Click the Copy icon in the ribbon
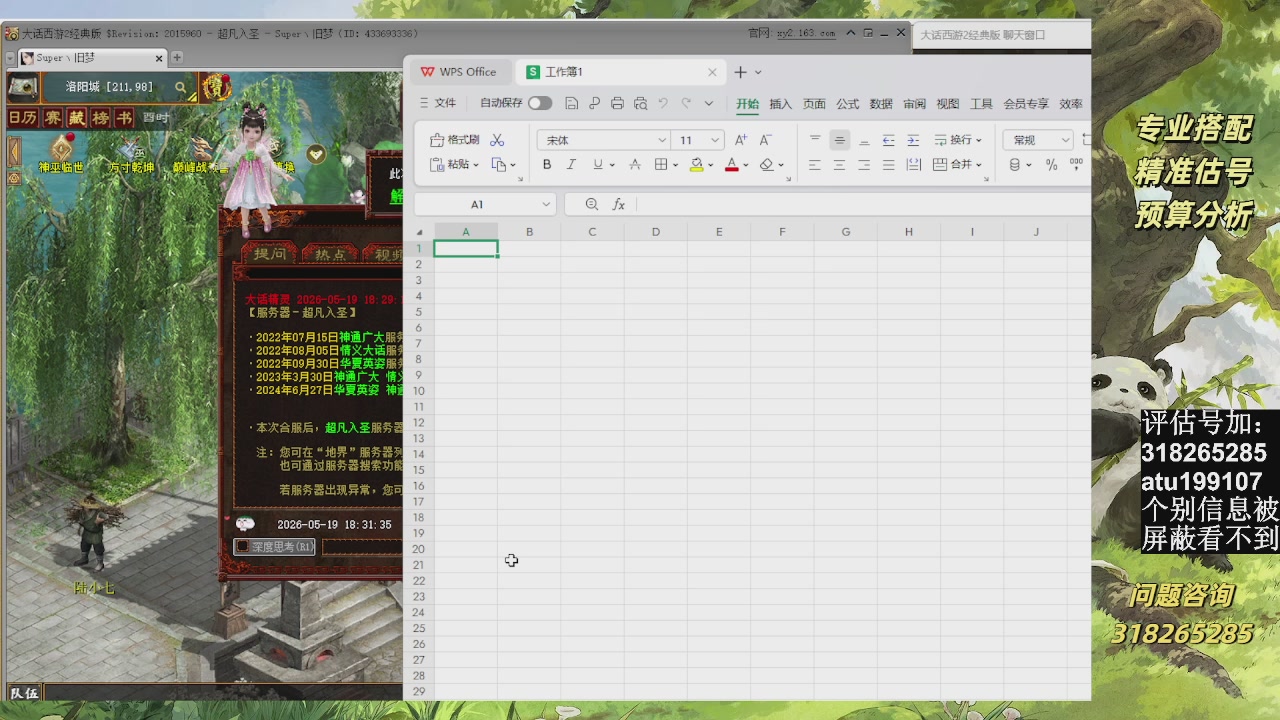1280x720 pixels. (499, 165)
